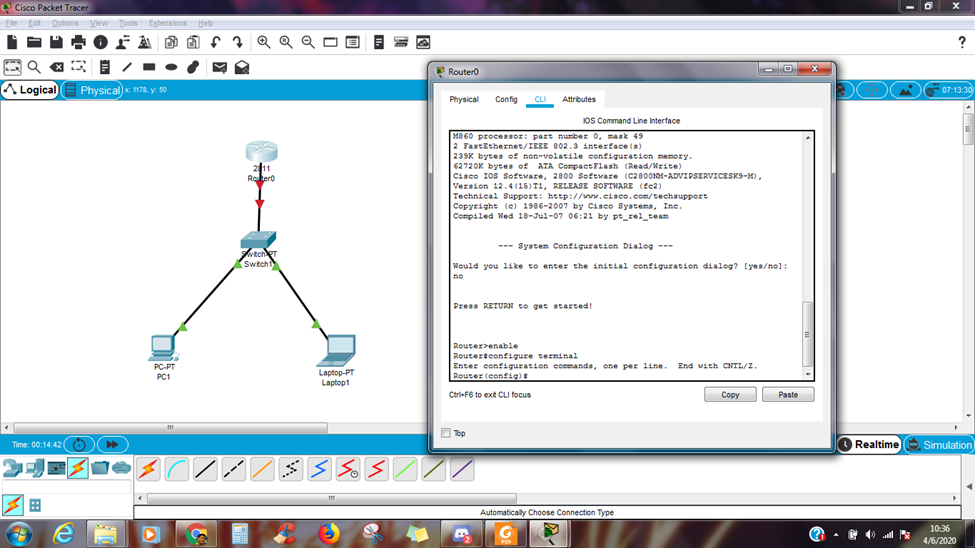Zoom in on the workspace

(x=264, y=42)
